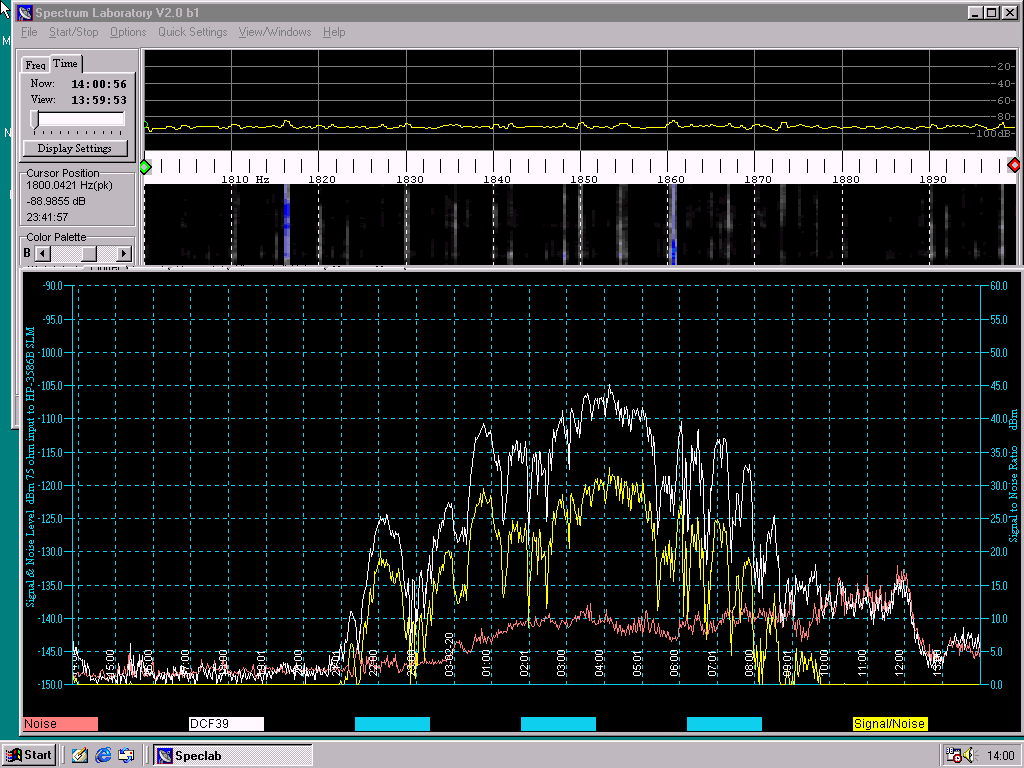Click the Speclab taskbar button
The width and height of the screenshot is (1024, 768).
pos(233,756)
